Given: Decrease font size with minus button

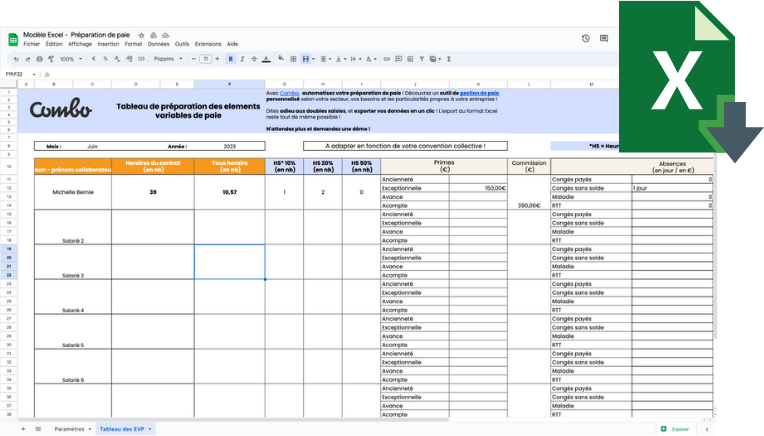Looking at the screenshot, I should click(193, 59).
